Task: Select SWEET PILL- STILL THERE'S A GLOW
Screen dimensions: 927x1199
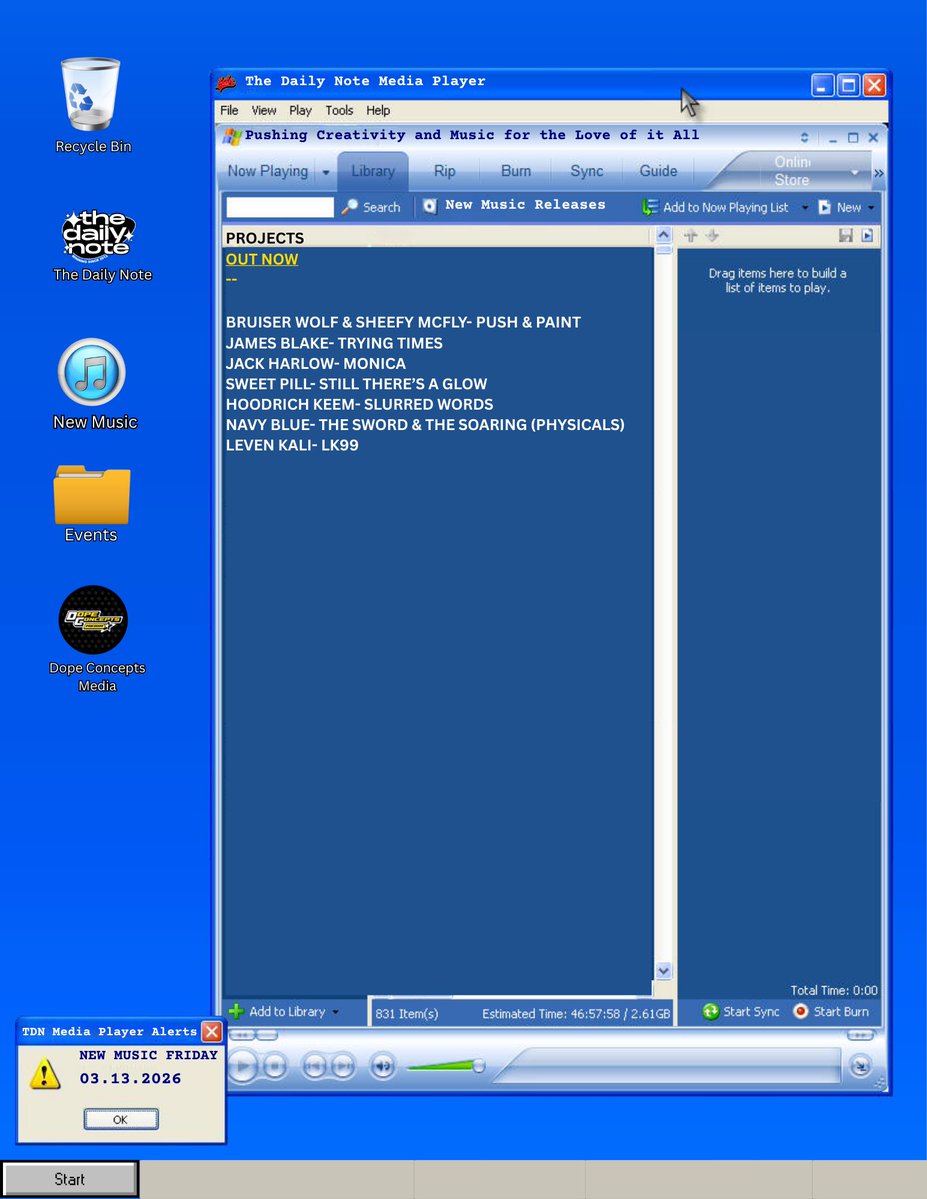Action: (x=356, y=384)
